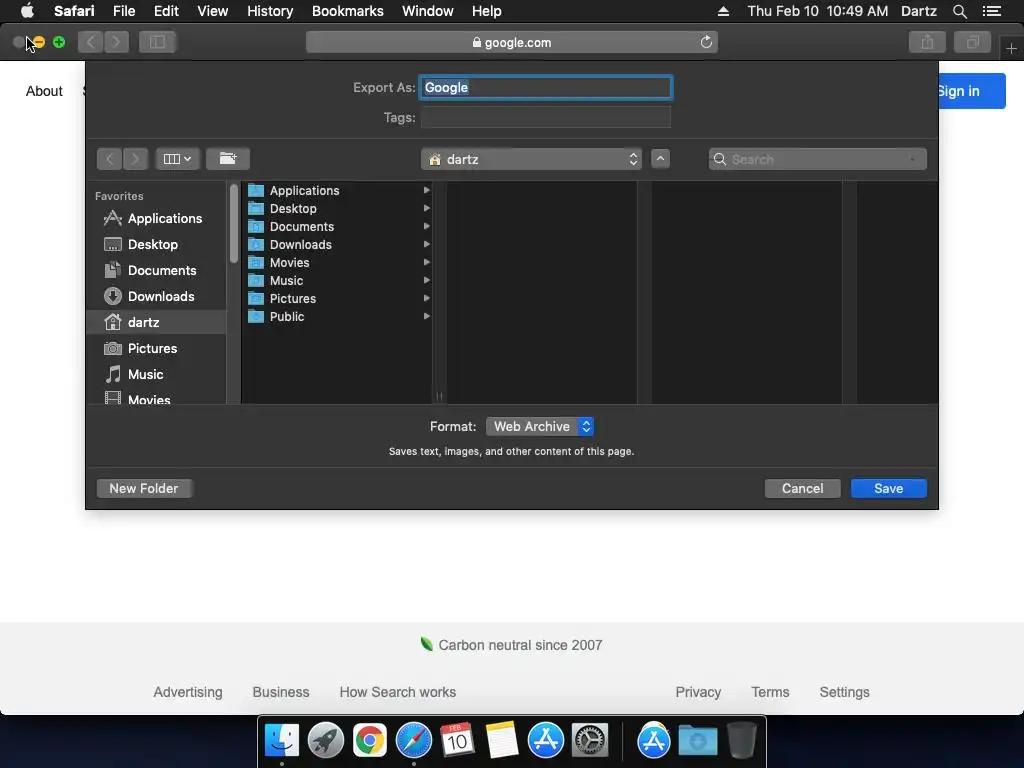Open the How Search works link
Viewport: 1024px width, 768px height.
[398, 692]
